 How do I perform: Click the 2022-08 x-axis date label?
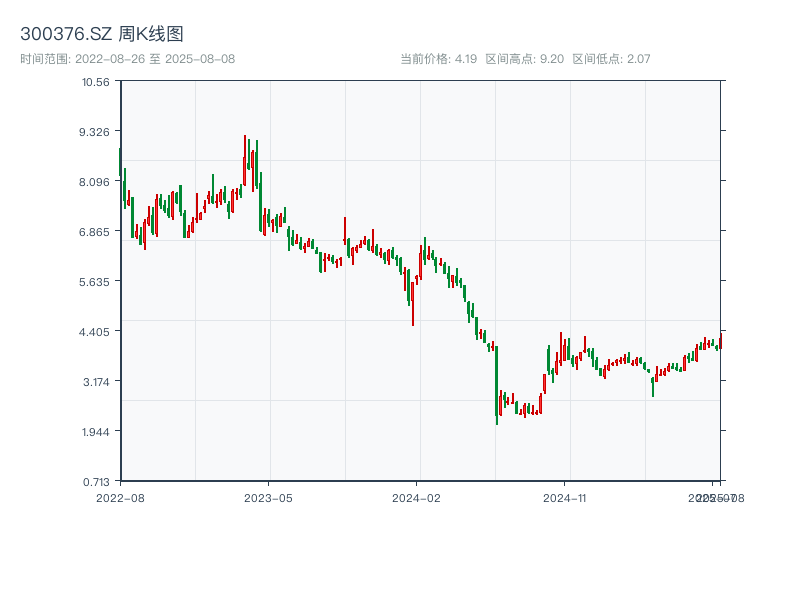tap(120, 497)
